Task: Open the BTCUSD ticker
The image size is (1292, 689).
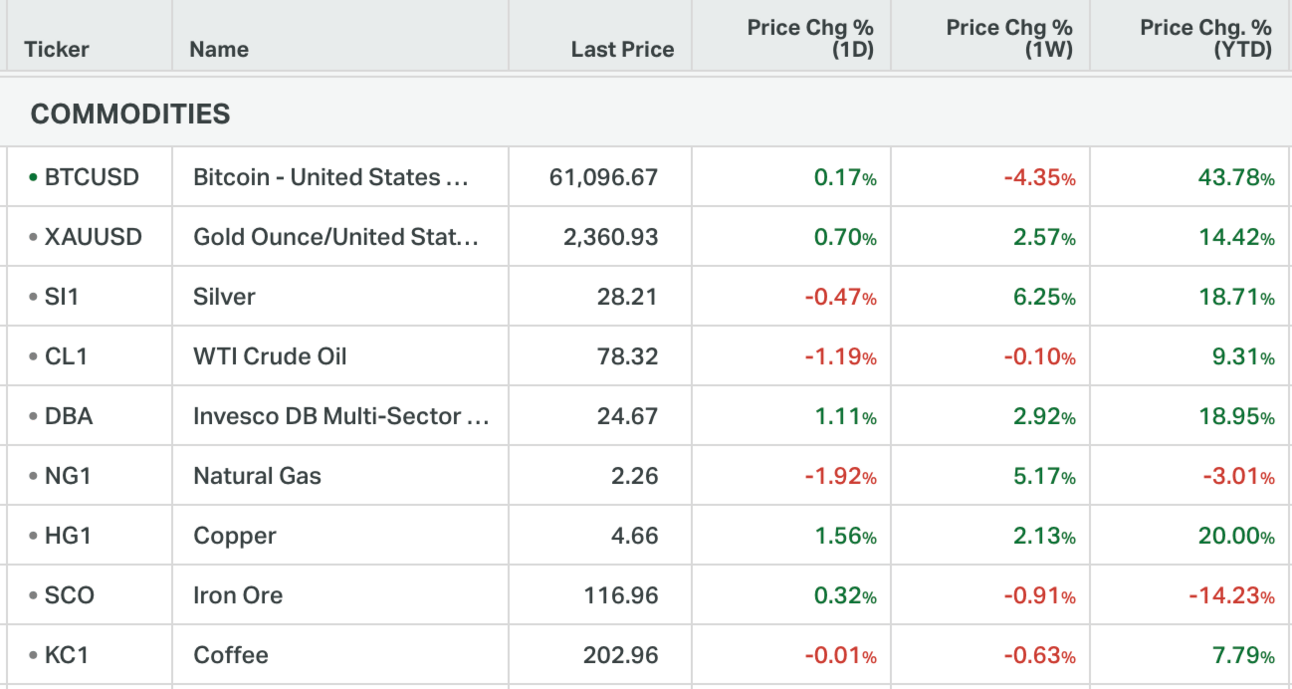Action: pyautogui.click(x=92, y=178)
